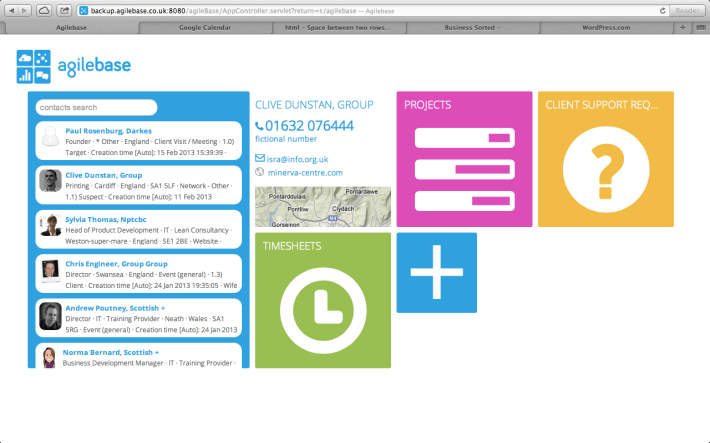The height and width of the screenshot is (443, 710).
Task: Click the phone handset icon
Action: pos(259,126)
